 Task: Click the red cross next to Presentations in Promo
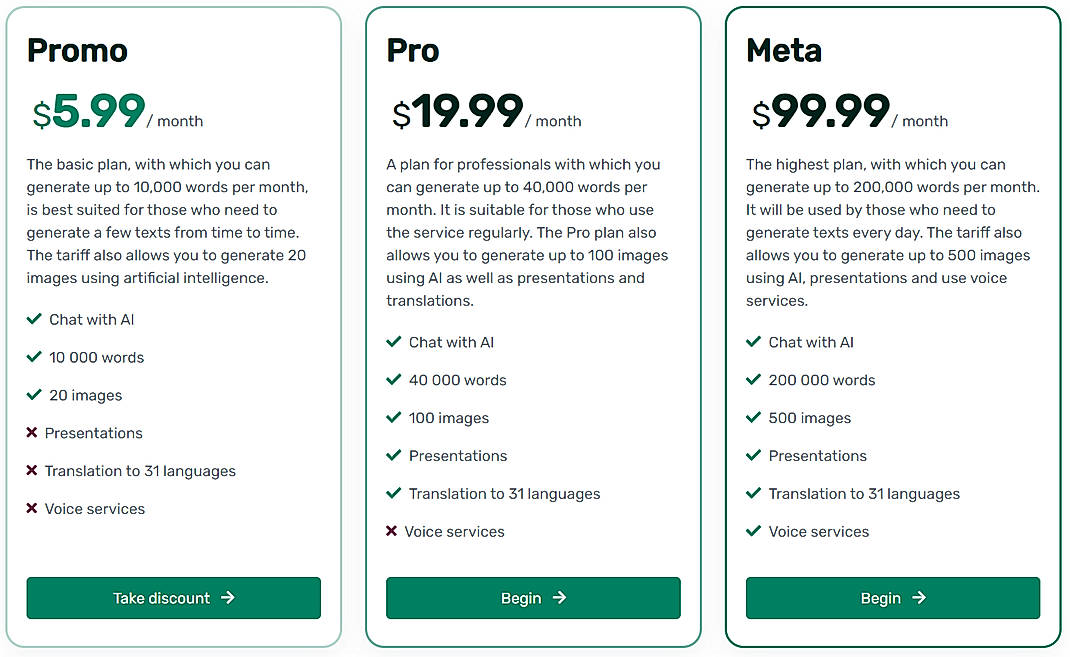click(x=33, y=433)
